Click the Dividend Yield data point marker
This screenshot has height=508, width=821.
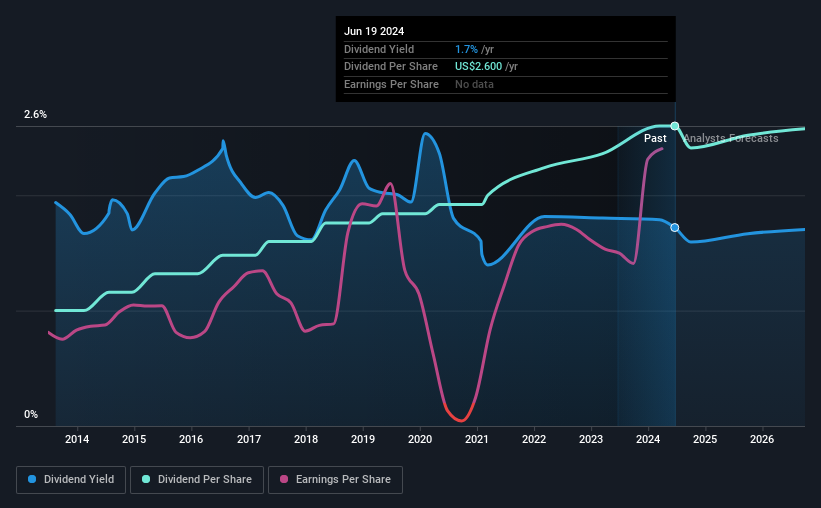(675, 227)
